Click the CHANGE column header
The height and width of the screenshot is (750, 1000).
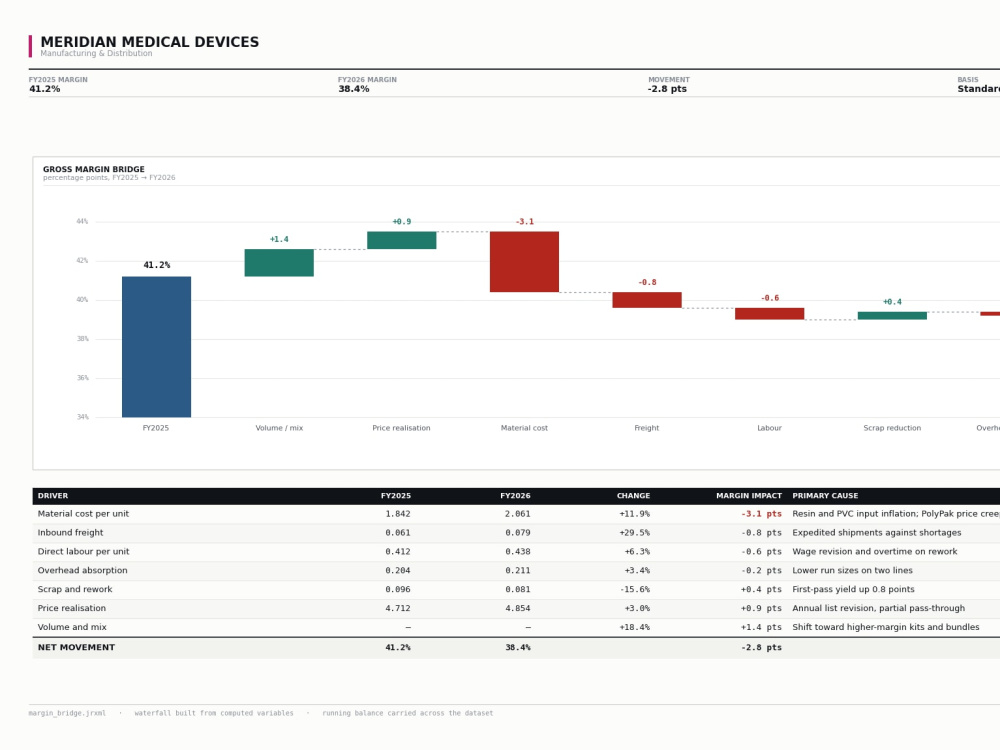(x=633, y=496)
